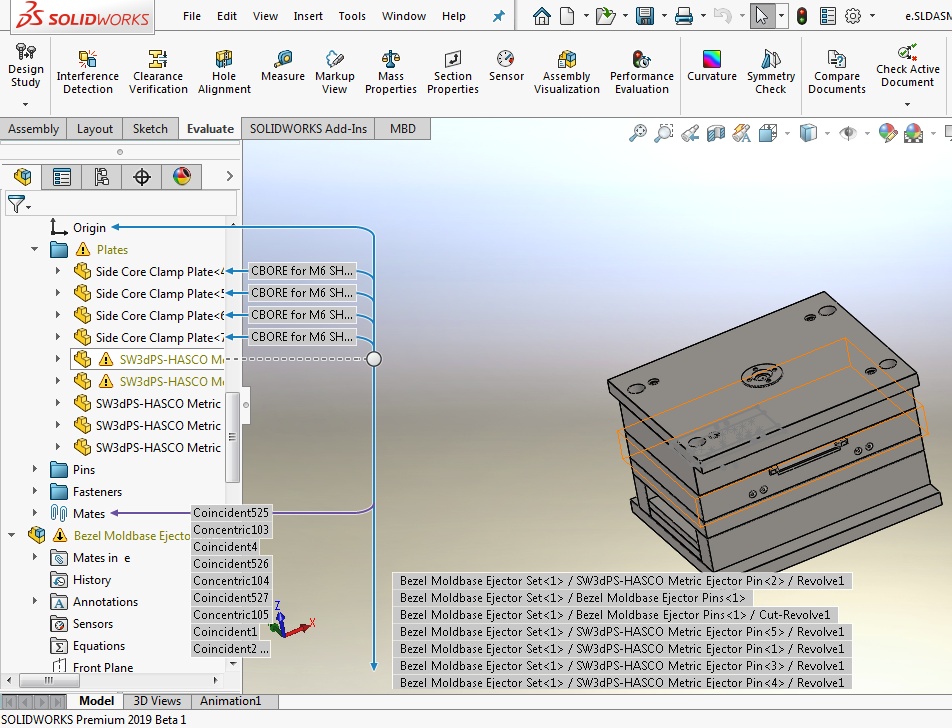Viewport: 952px width, 728px height.
Task: Switch to the Assembly tab
Action: 33,129
